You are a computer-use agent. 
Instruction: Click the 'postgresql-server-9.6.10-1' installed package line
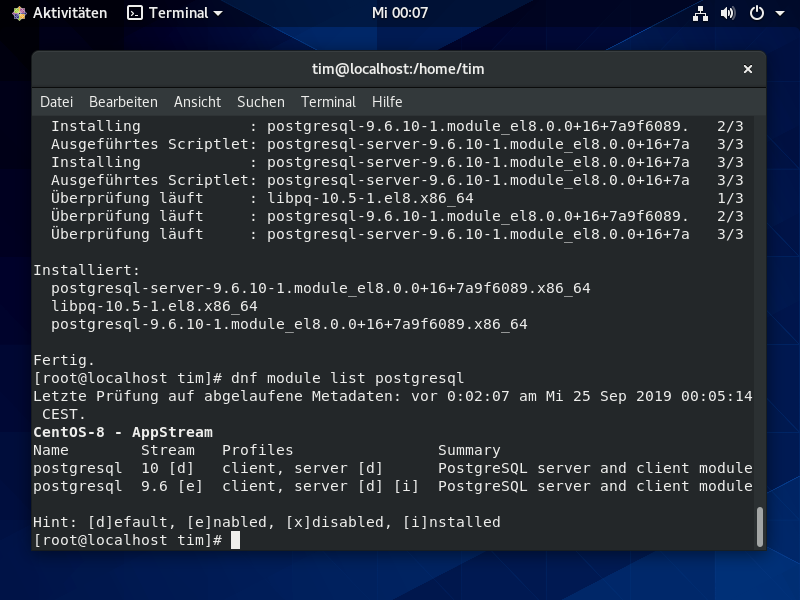tap(320, 288)
